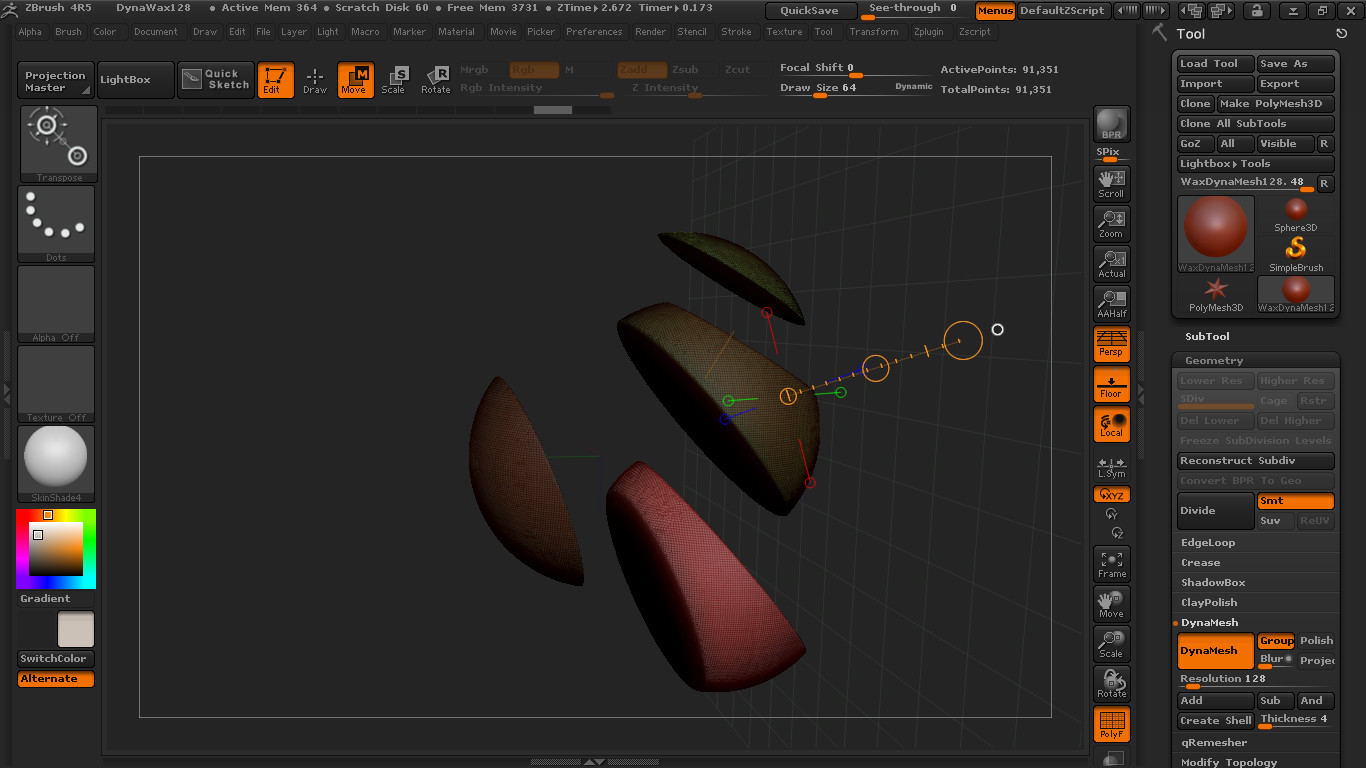
Task: Select the SimpleBrush tool icon
Action: [x=1296, y=252]
